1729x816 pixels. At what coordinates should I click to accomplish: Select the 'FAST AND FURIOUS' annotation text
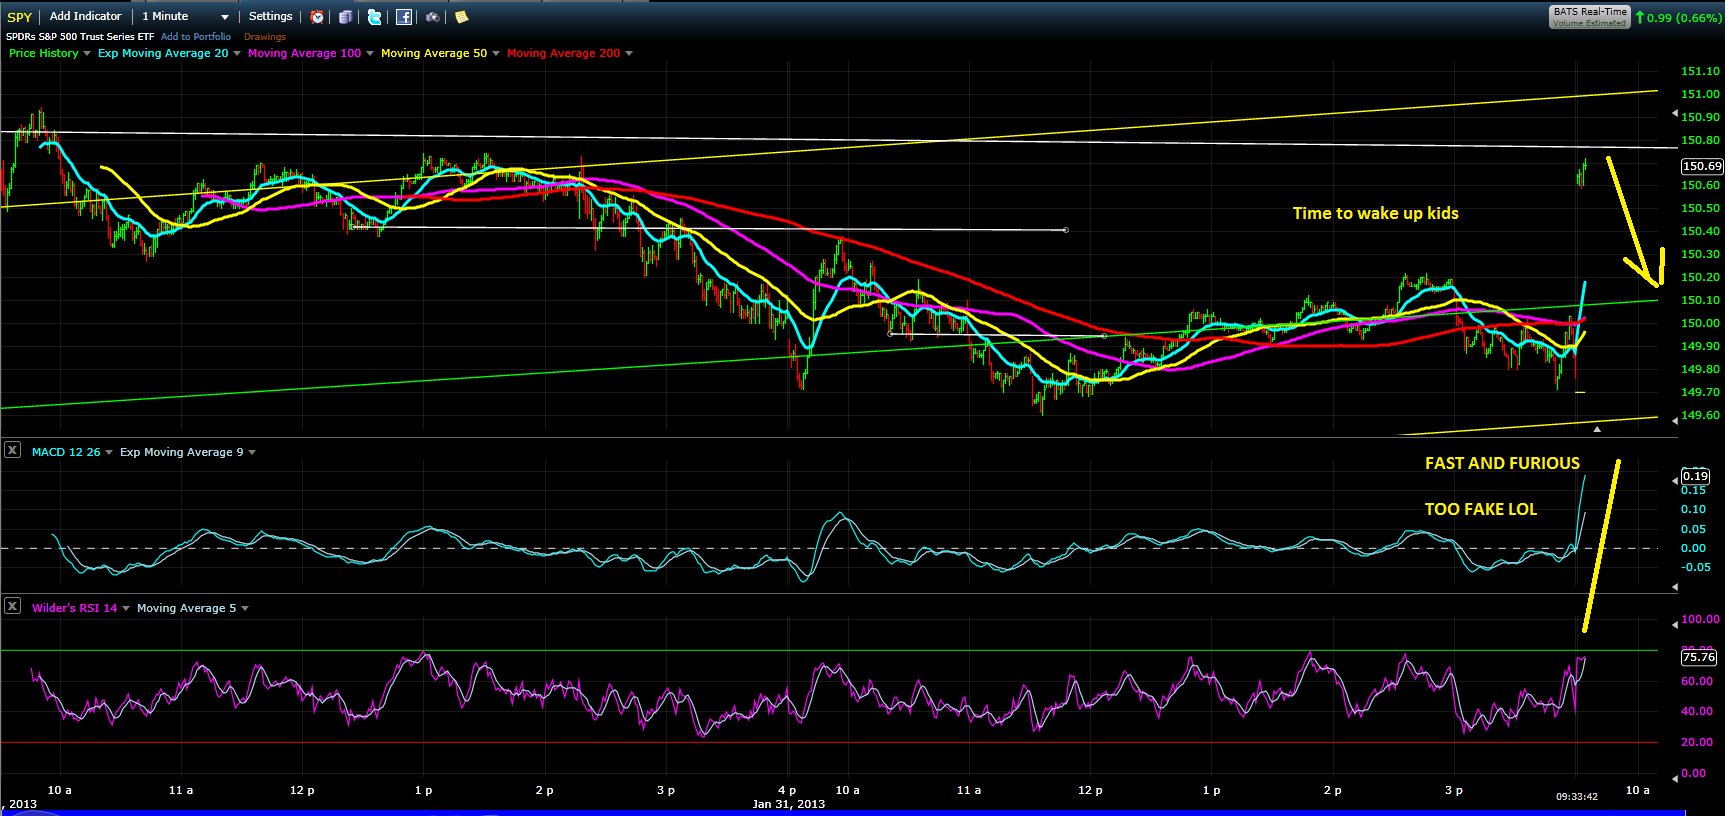point(1502,463)
